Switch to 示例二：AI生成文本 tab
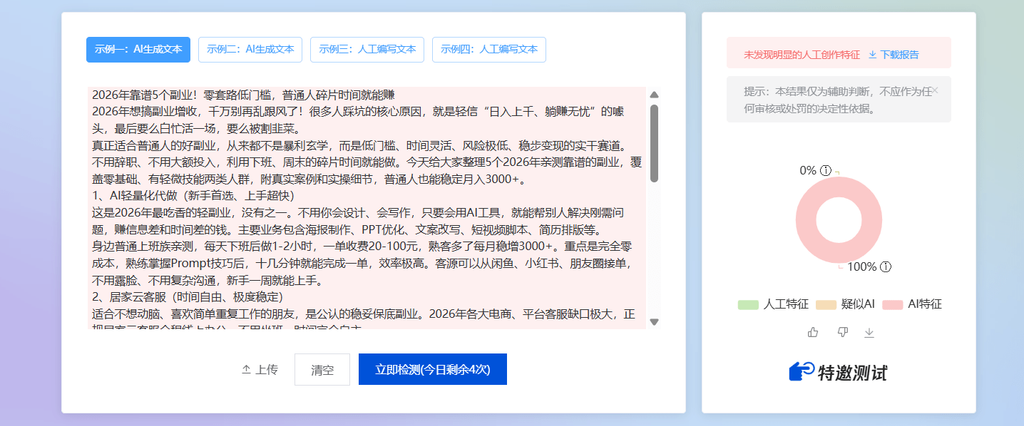 coord(250,49)
